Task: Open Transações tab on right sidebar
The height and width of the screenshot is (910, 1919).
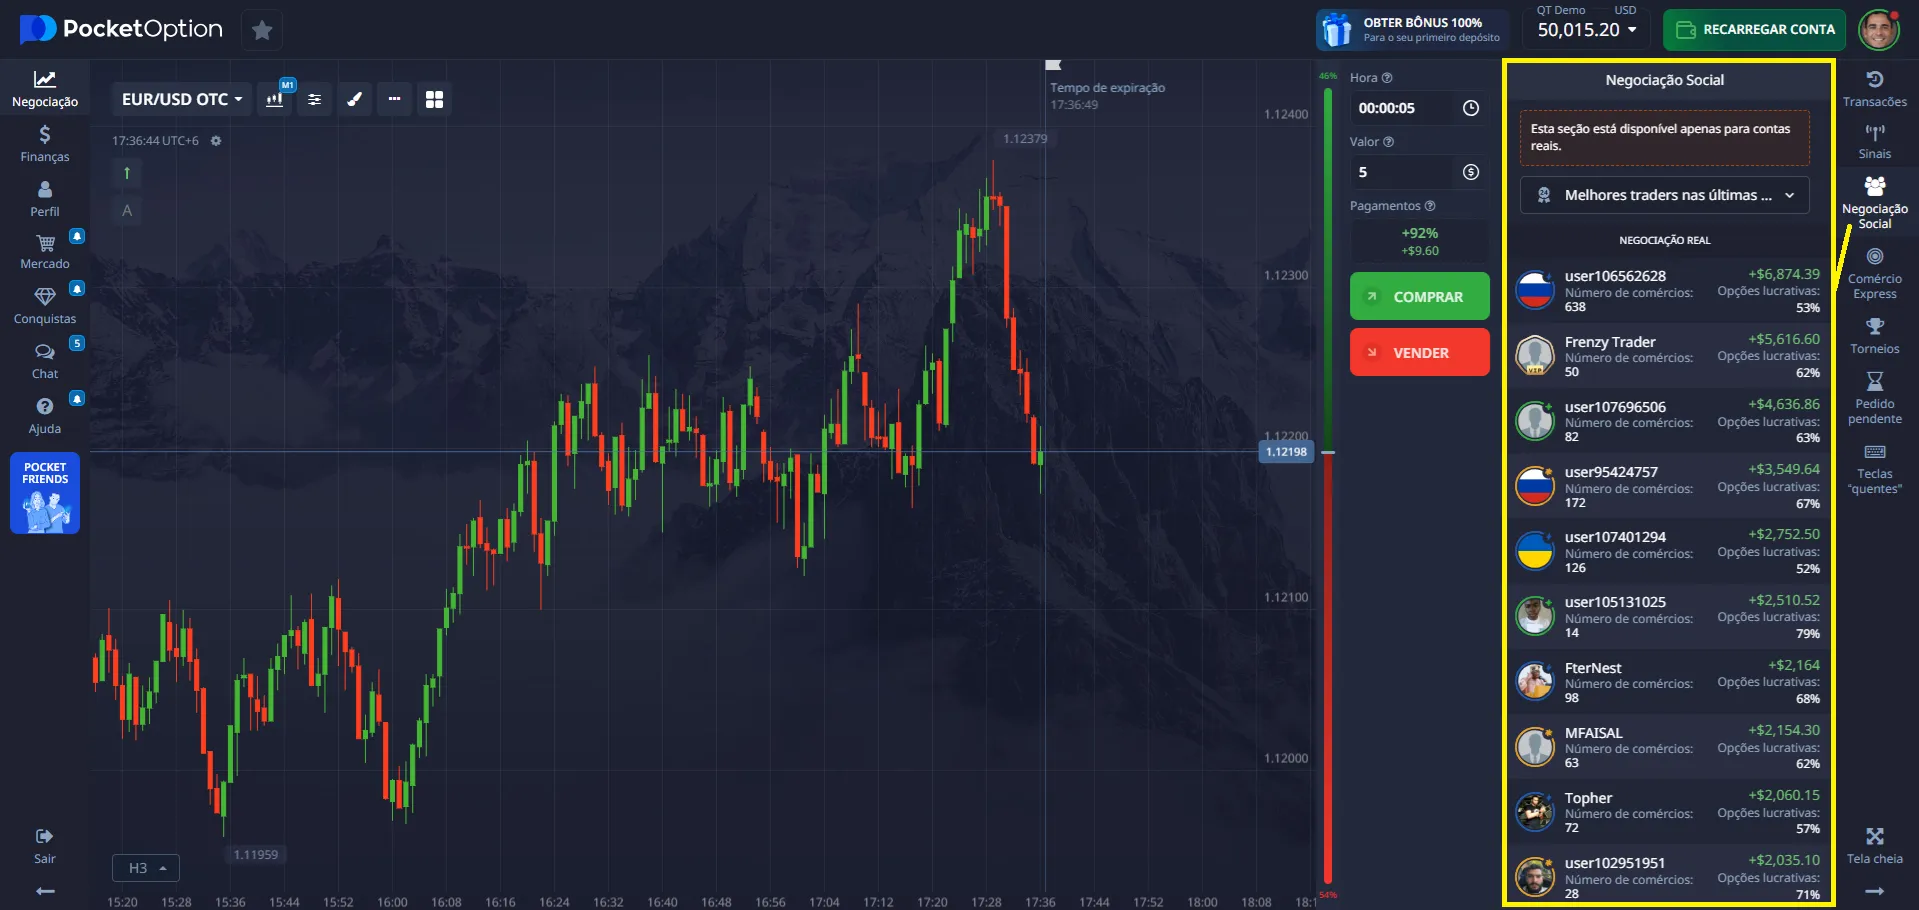Action: pyautogui.click(x=1874, y=88)
